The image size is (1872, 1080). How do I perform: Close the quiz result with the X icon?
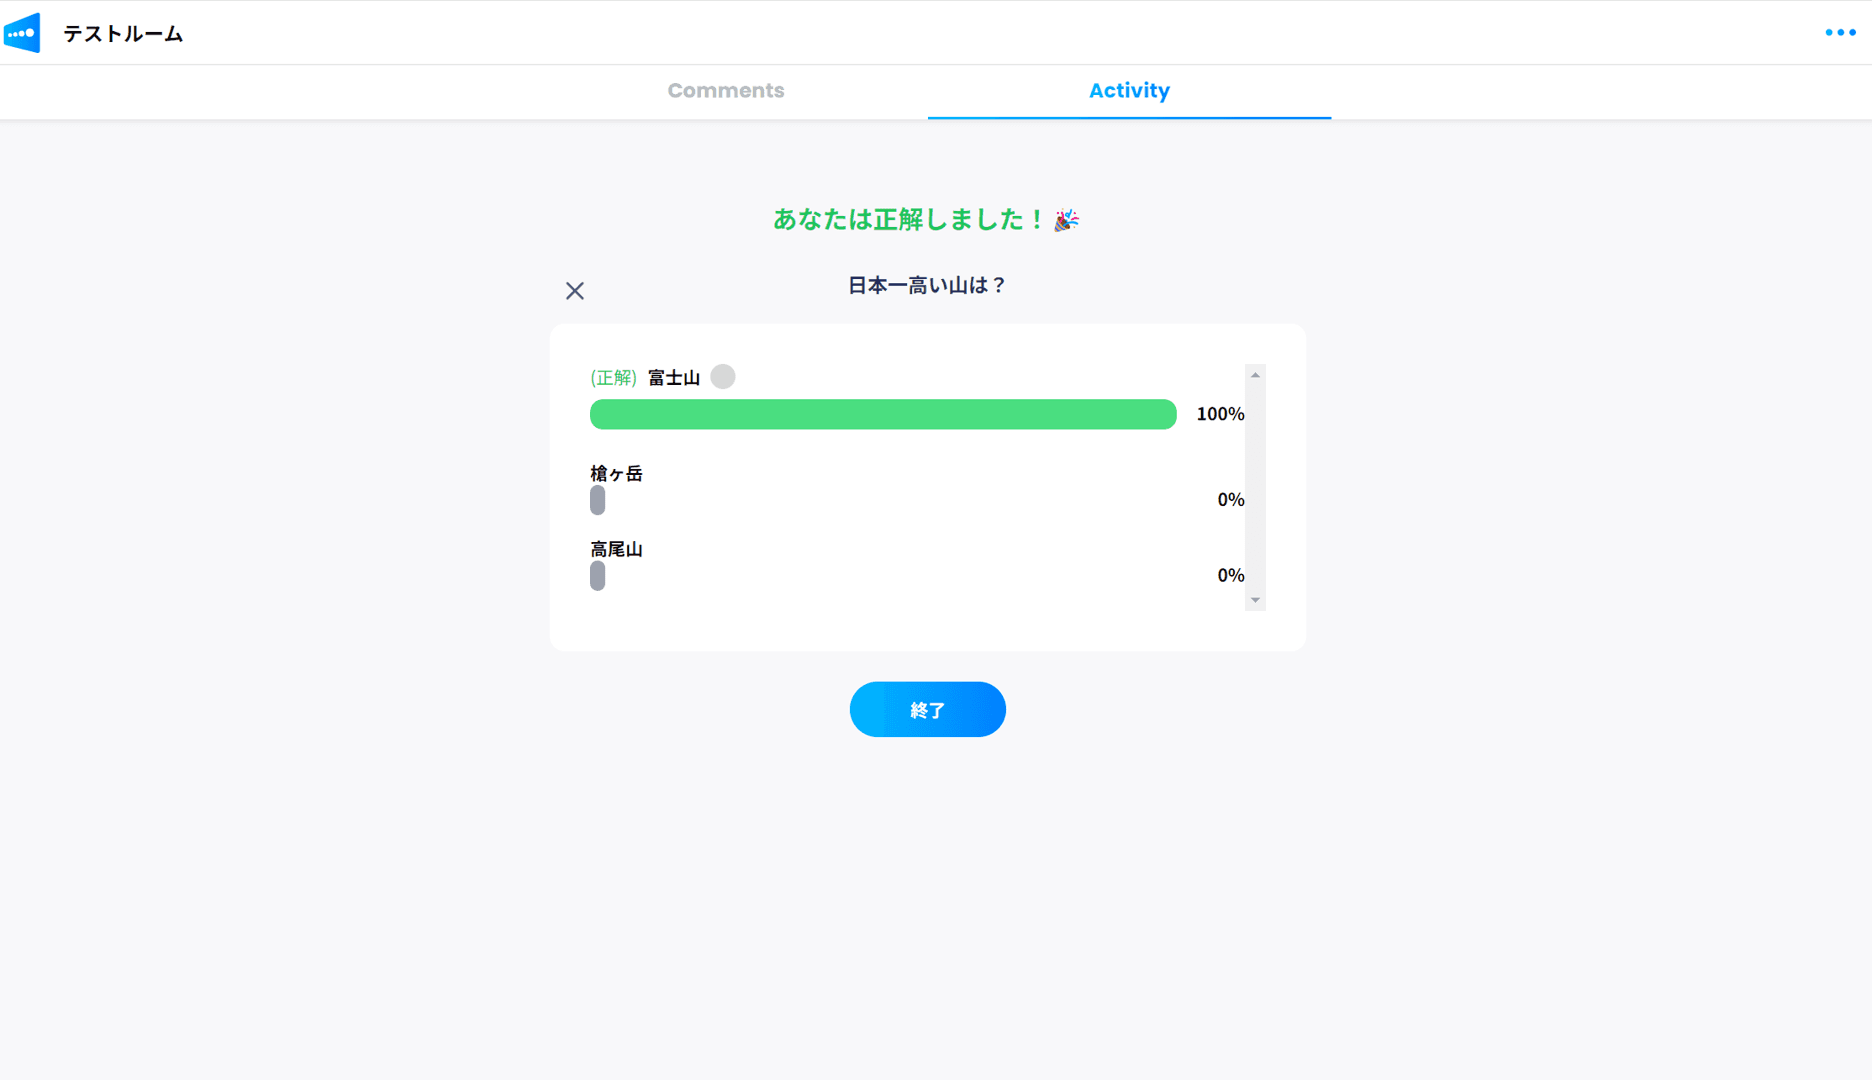pyautogui.click(x=575, y=291)
